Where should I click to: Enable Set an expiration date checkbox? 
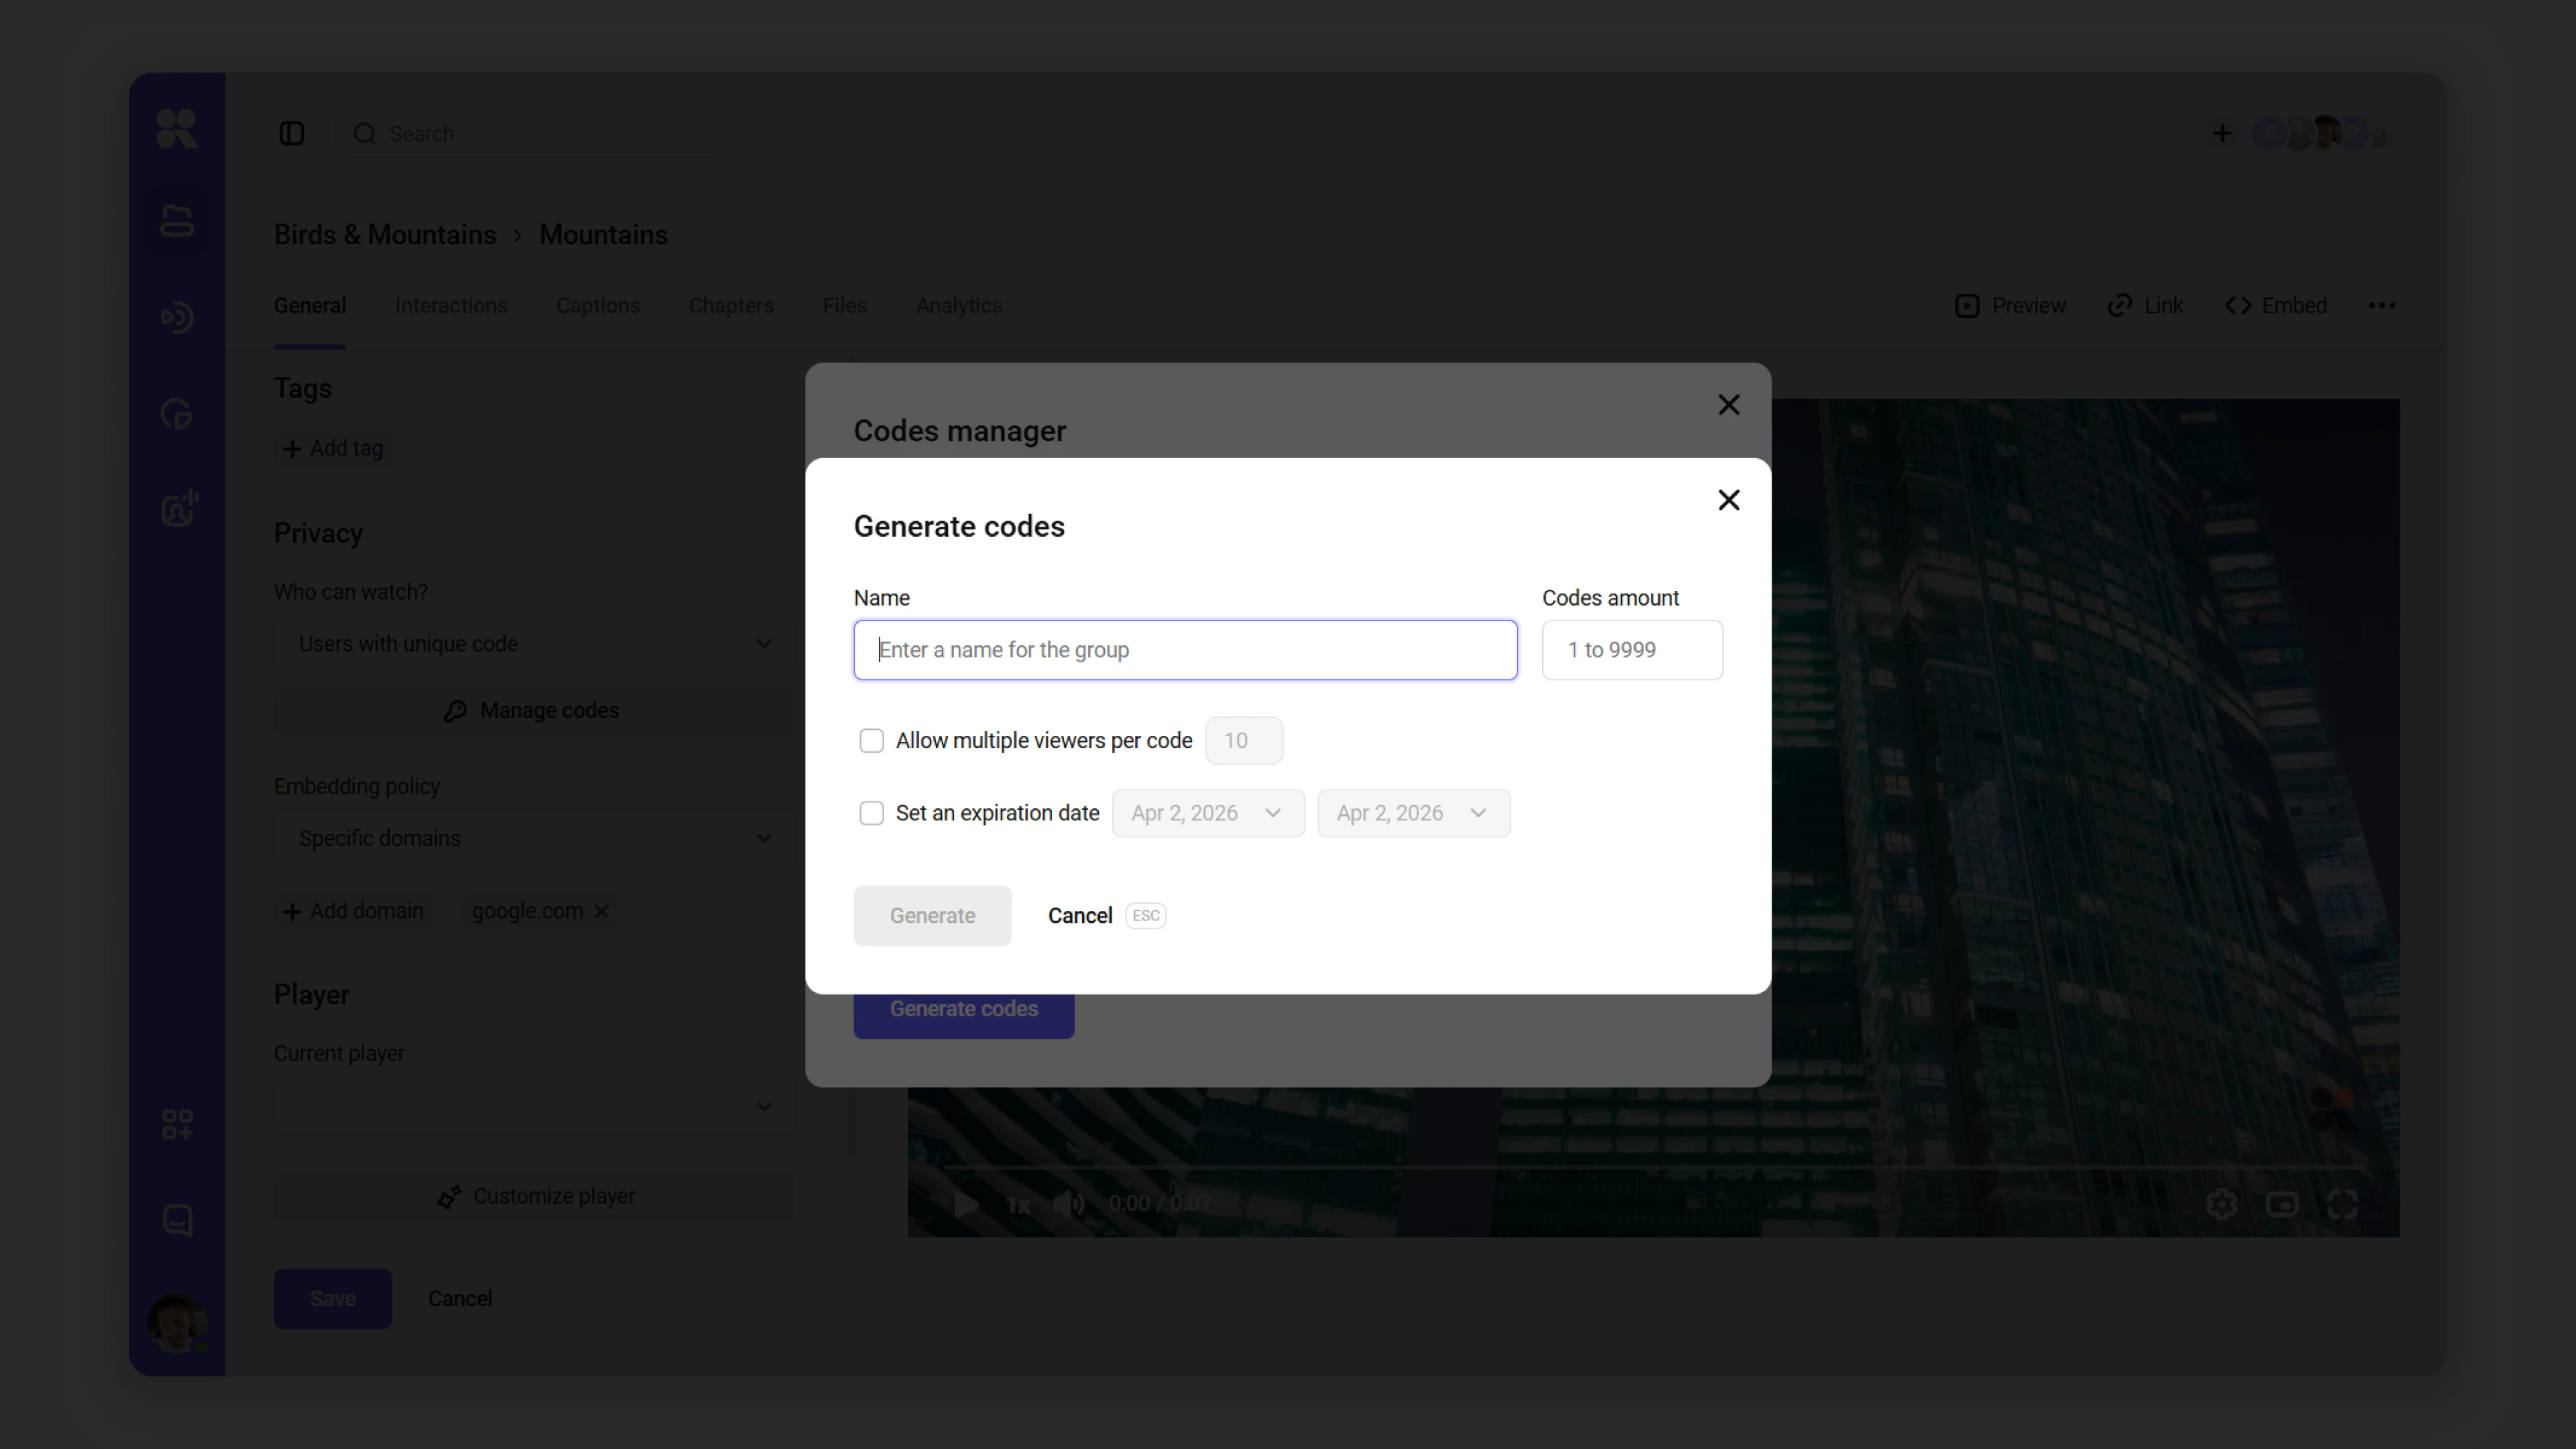871,814
